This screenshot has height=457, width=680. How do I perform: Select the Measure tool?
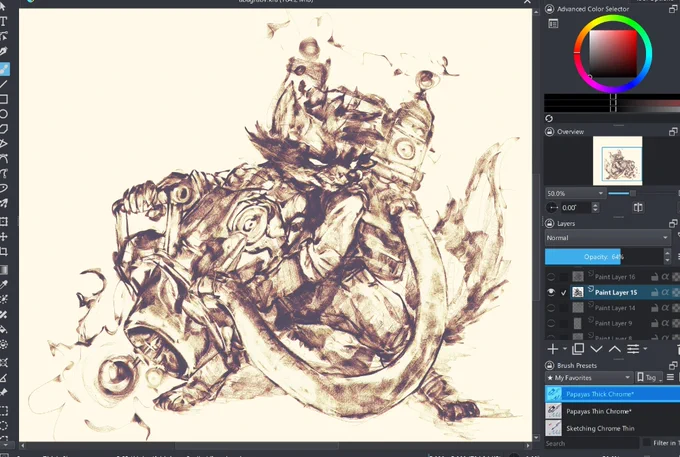(x=3, y=378)
